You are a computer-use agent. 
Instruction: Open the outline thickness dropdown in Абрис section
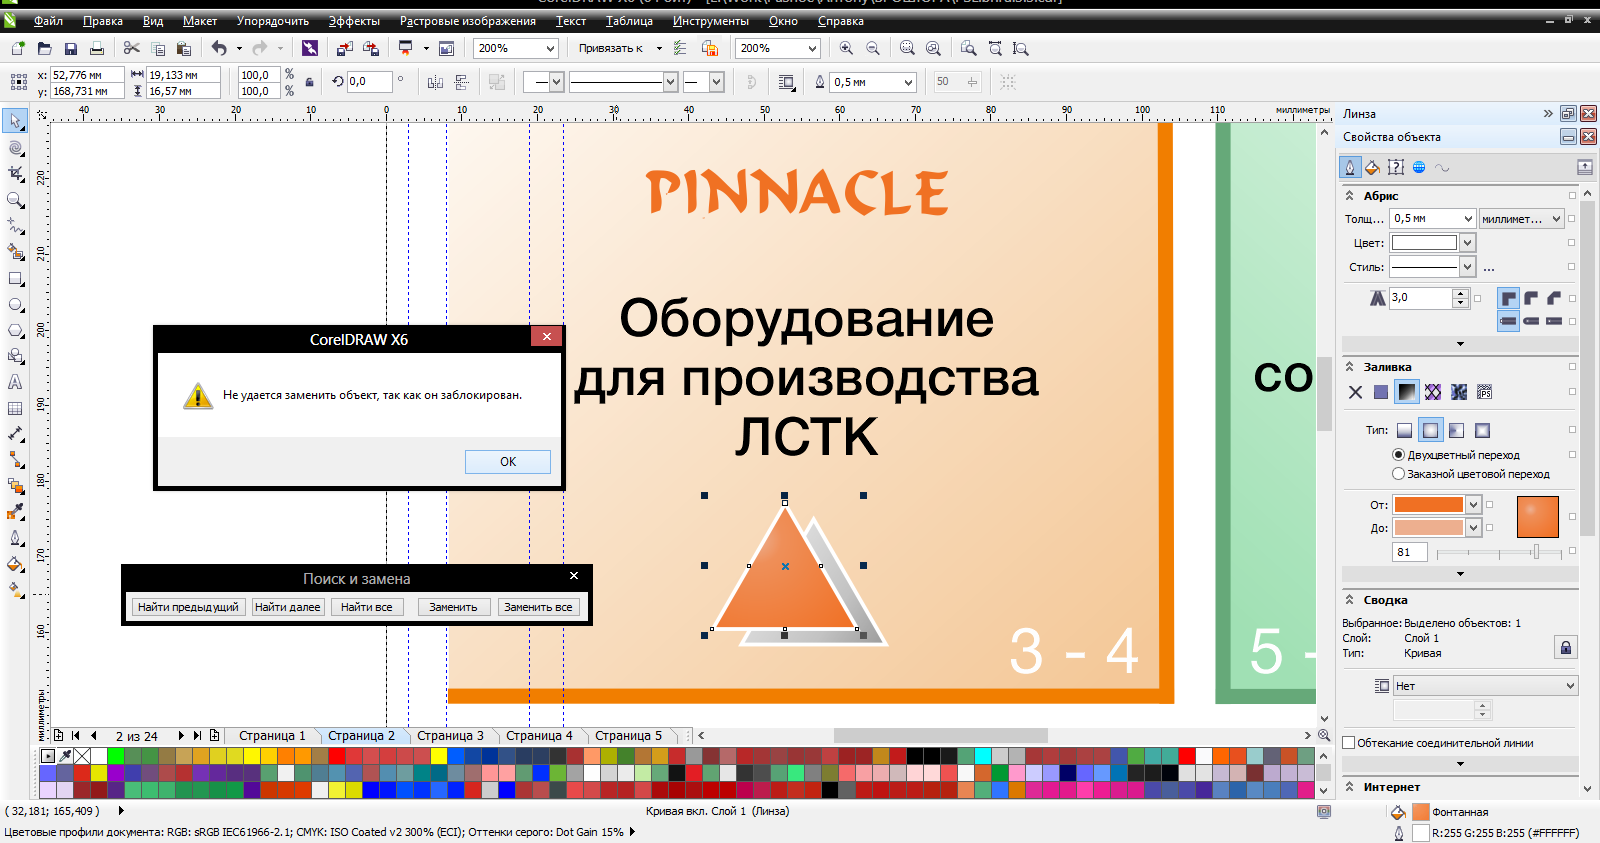(x=1468, y=218)
